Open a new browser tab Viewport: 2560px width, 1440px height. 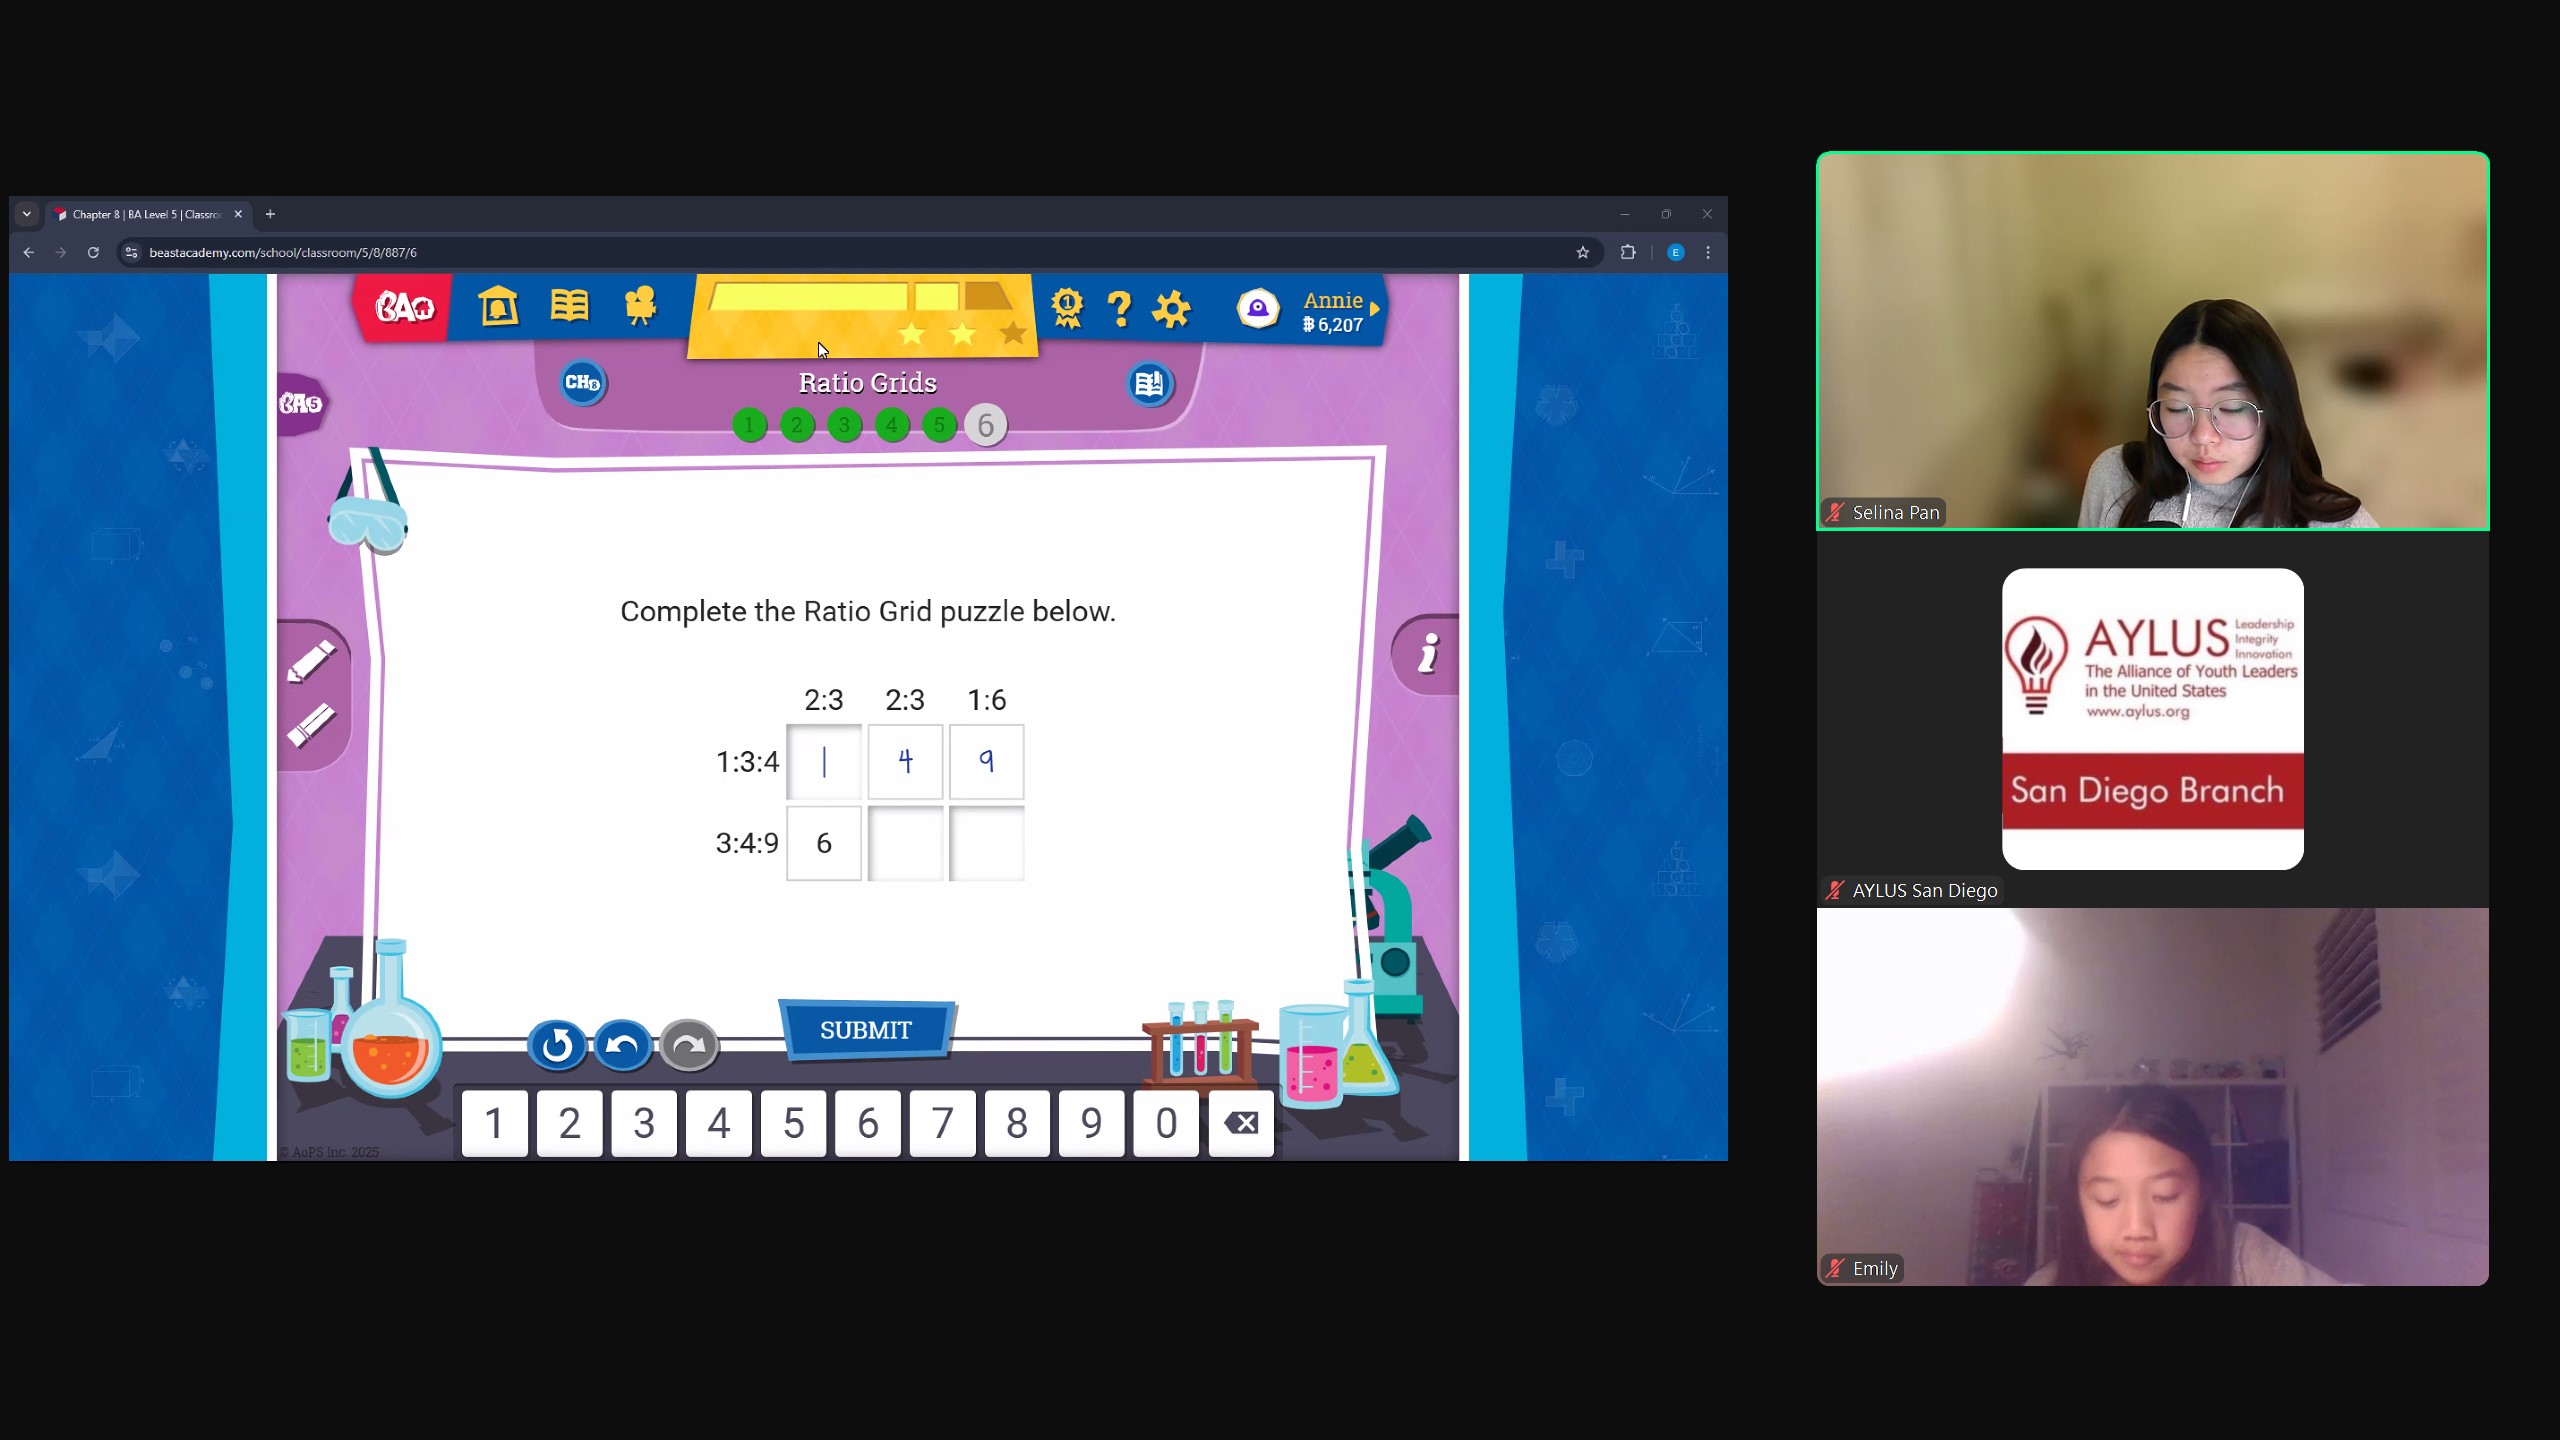(x=270, y=214)
